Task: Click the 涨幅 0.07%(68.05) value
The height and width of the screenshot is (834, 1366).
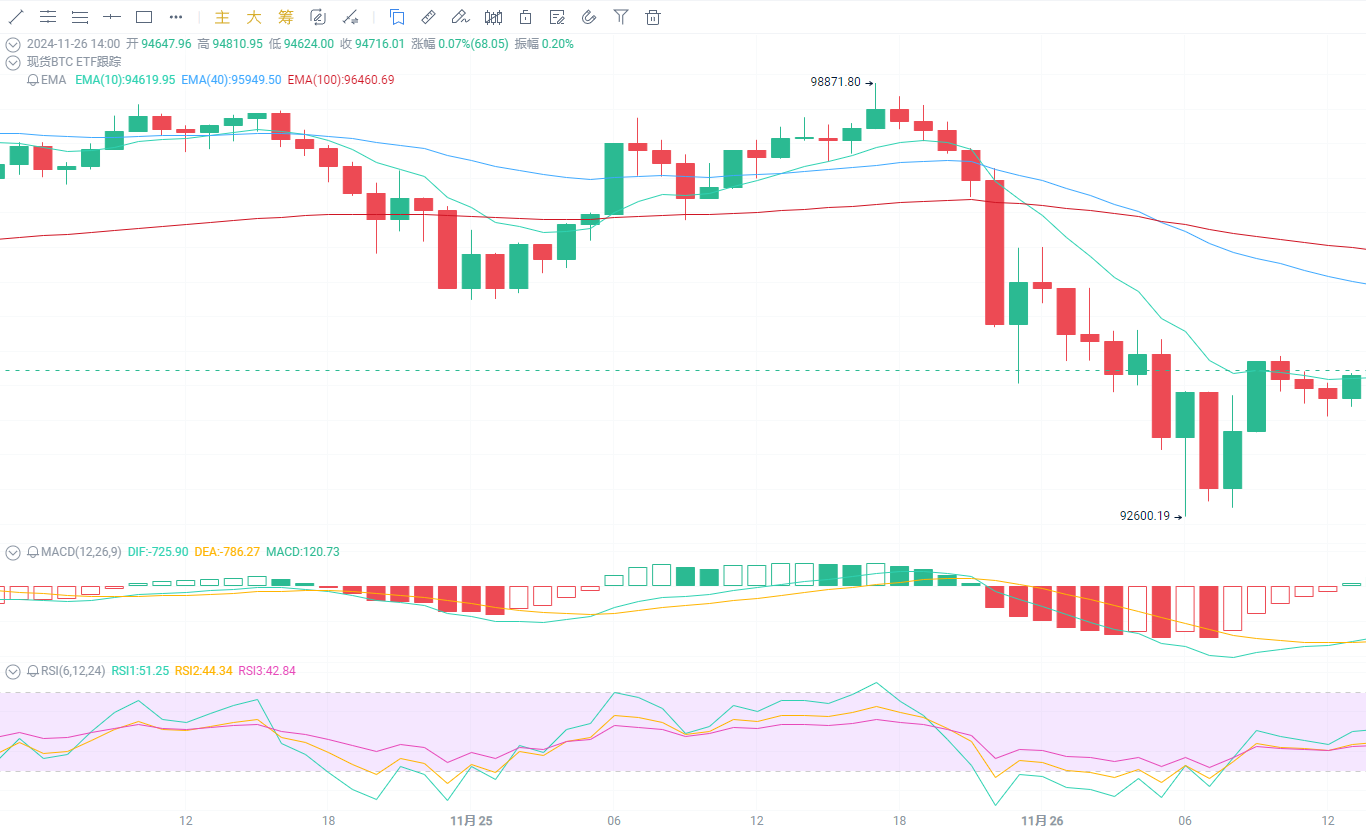Action: (x=460, y=44)
